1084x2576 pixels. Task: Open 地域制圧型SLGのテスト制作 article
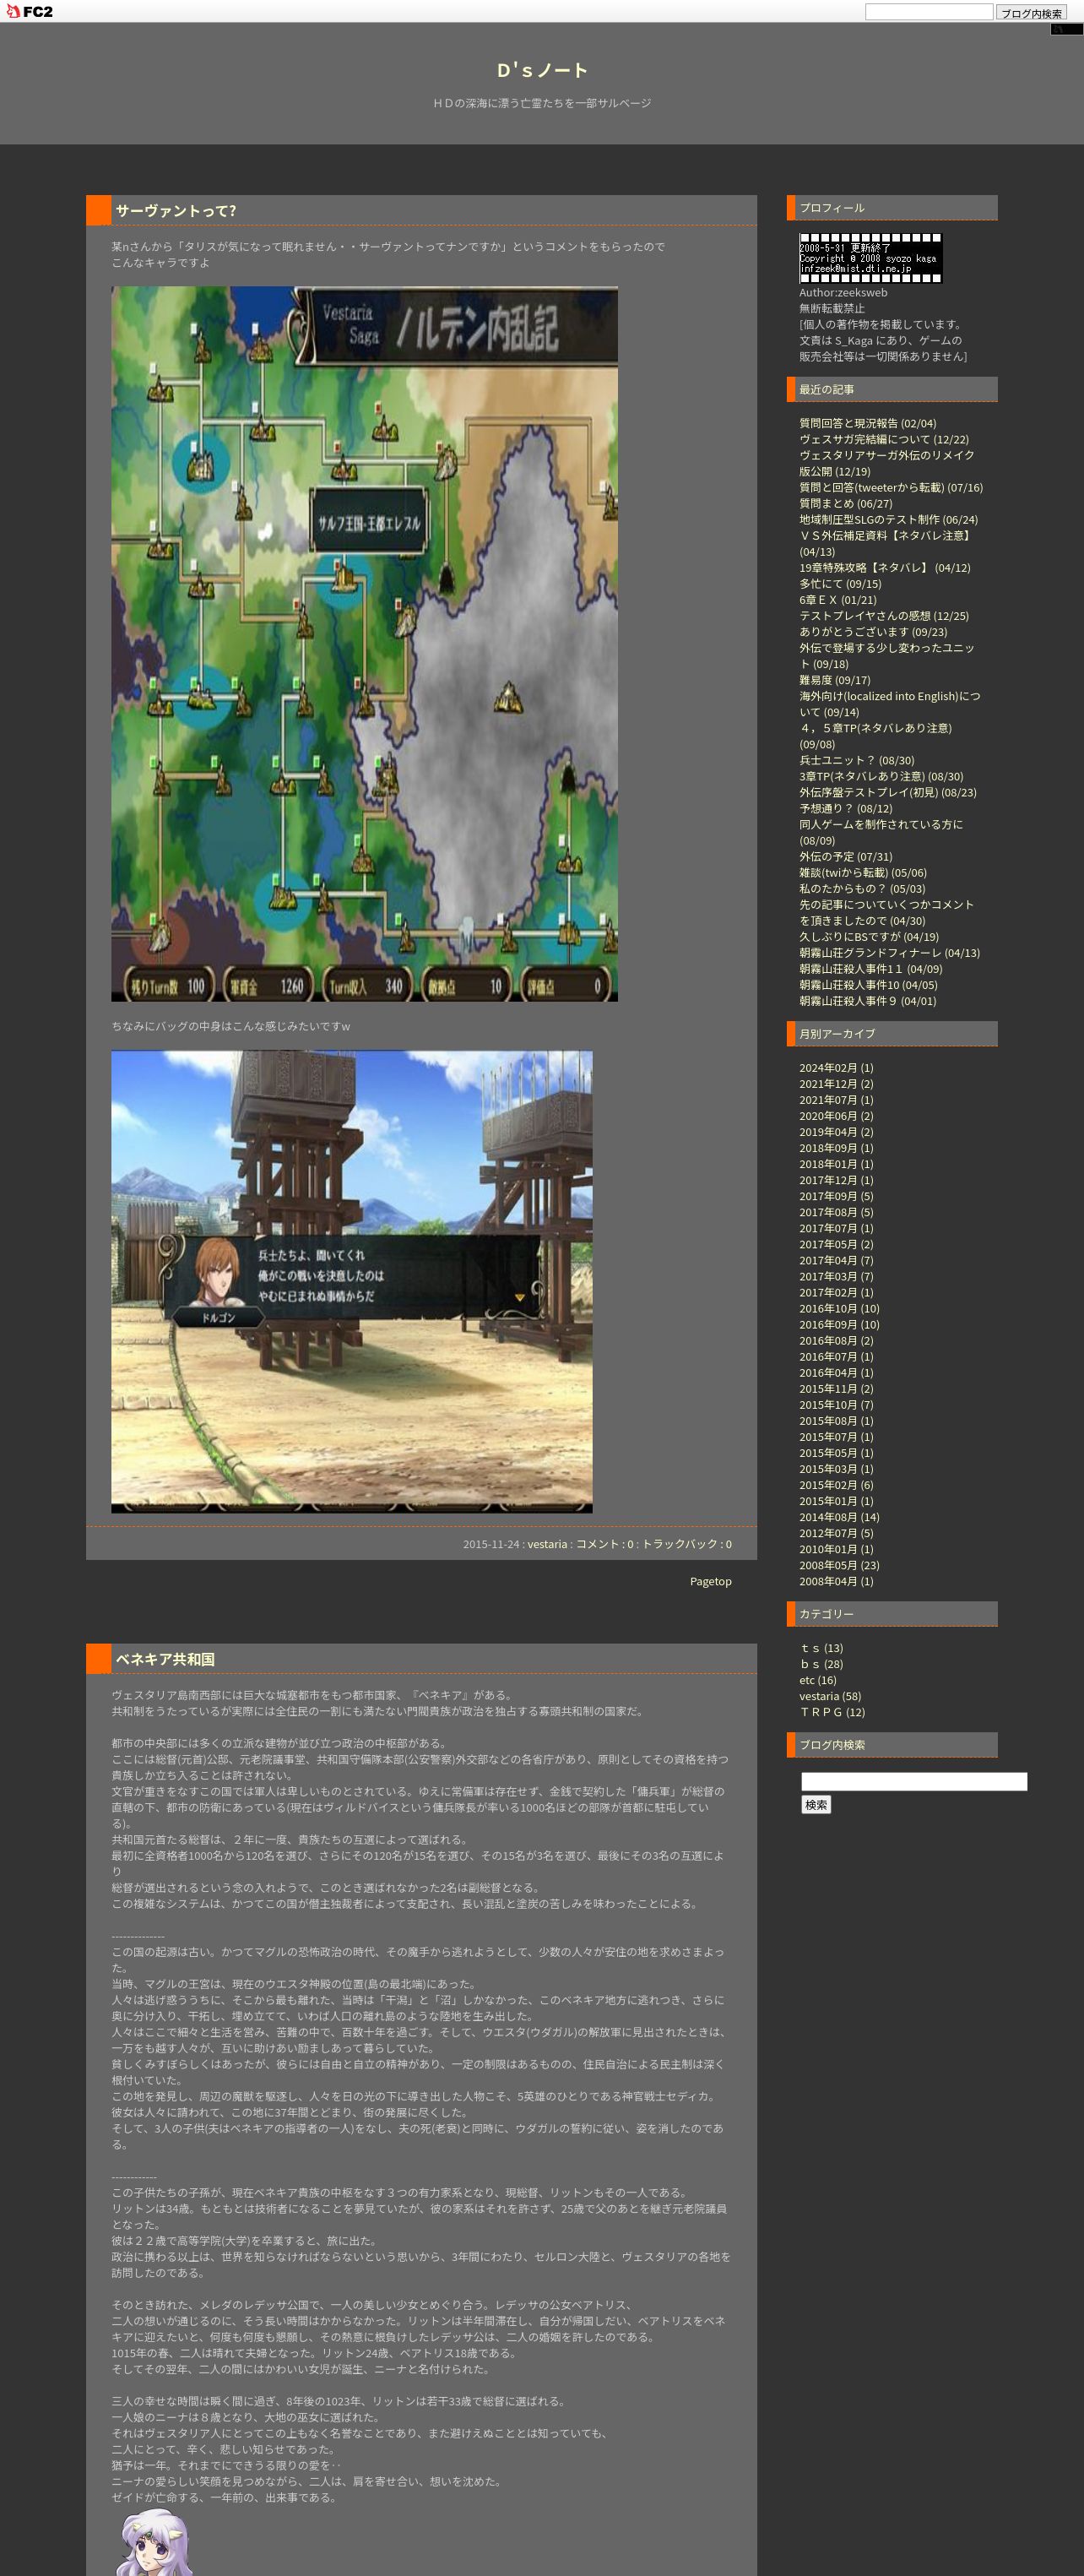point(888,519)
